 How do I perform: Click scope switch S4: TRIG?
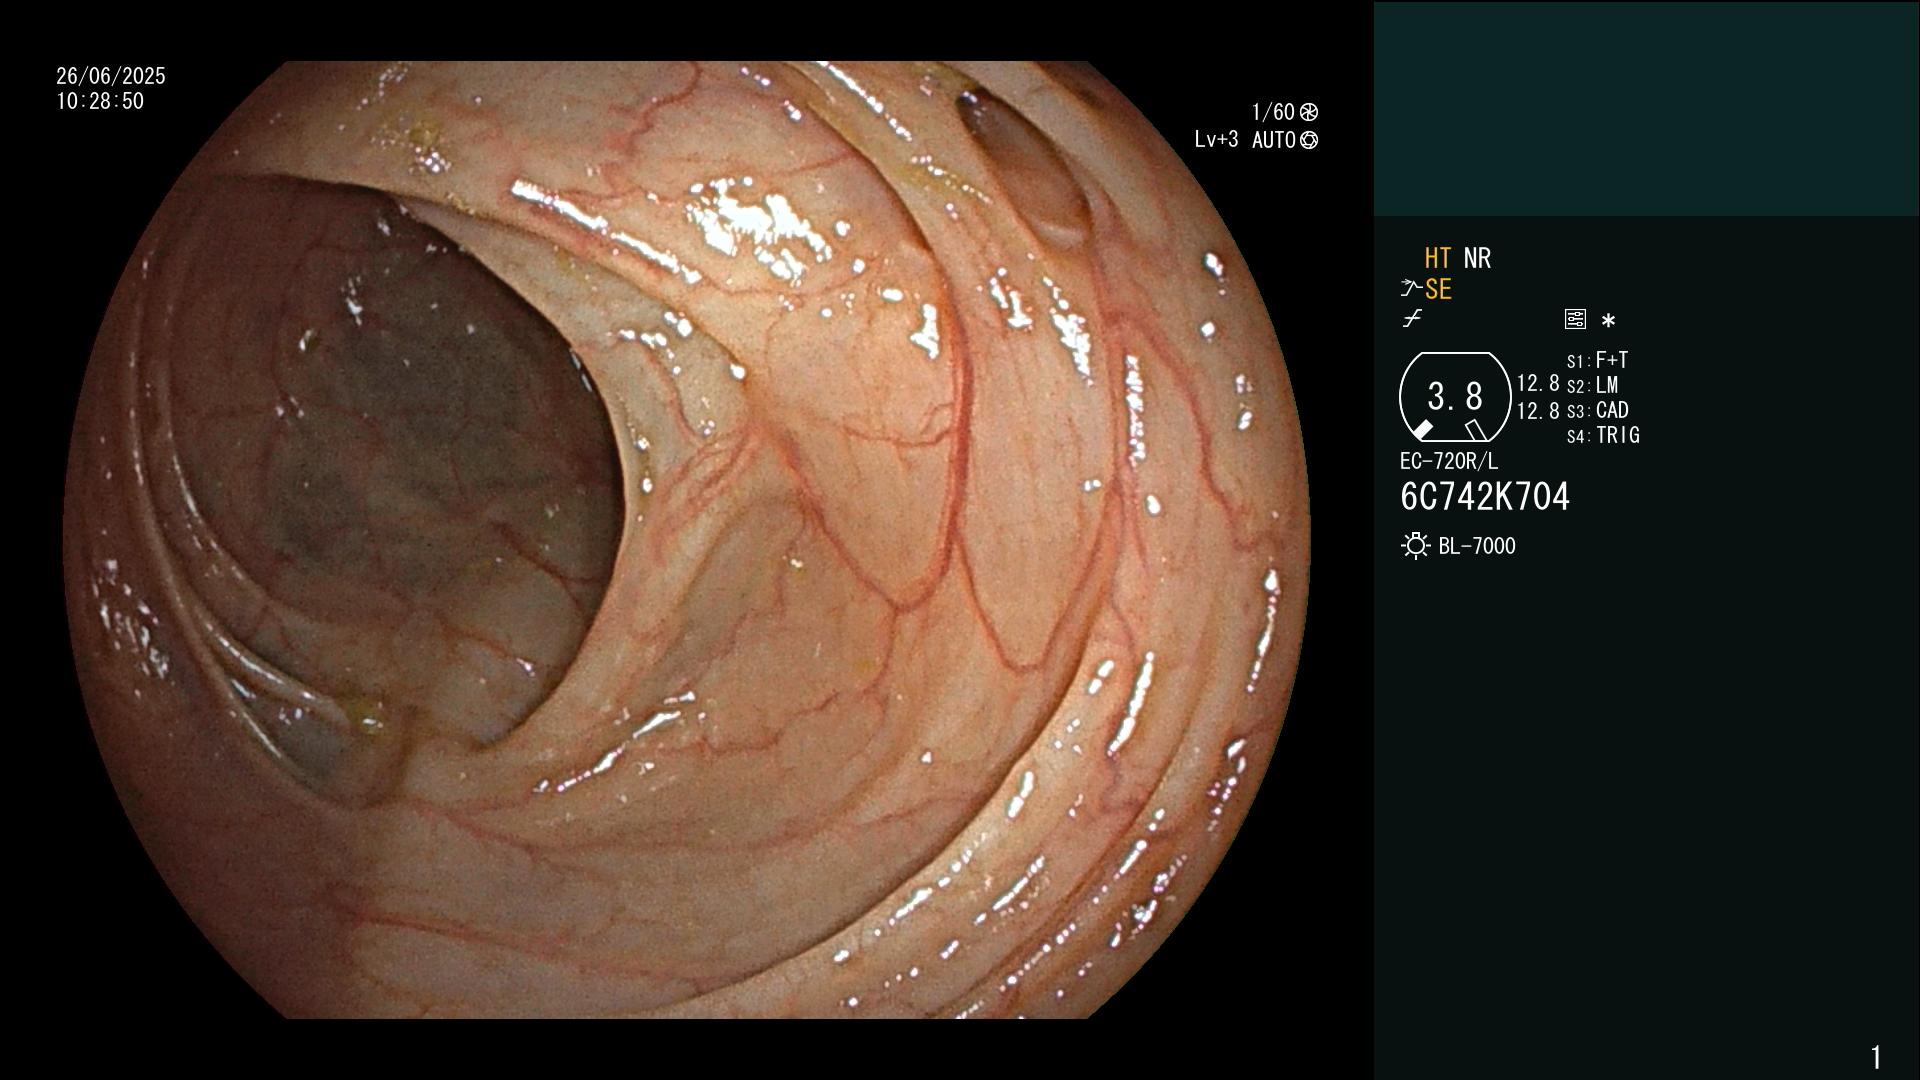tap(1603, 435)
